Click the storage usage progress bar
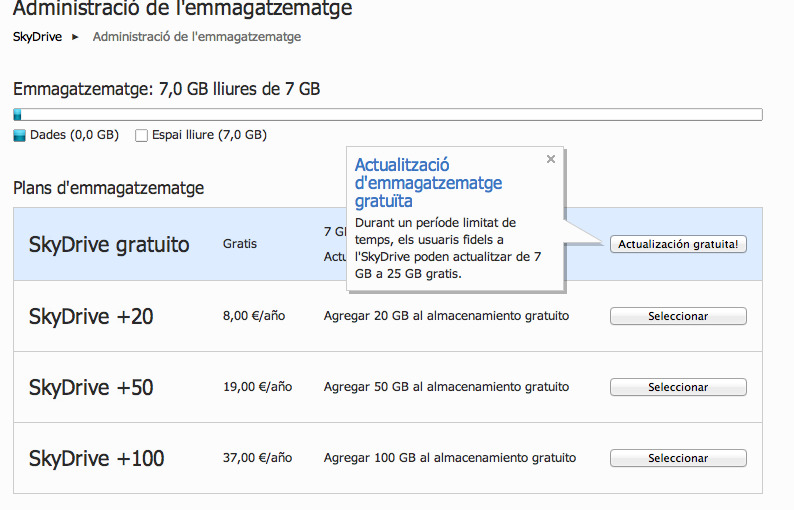 pos(388,114)
